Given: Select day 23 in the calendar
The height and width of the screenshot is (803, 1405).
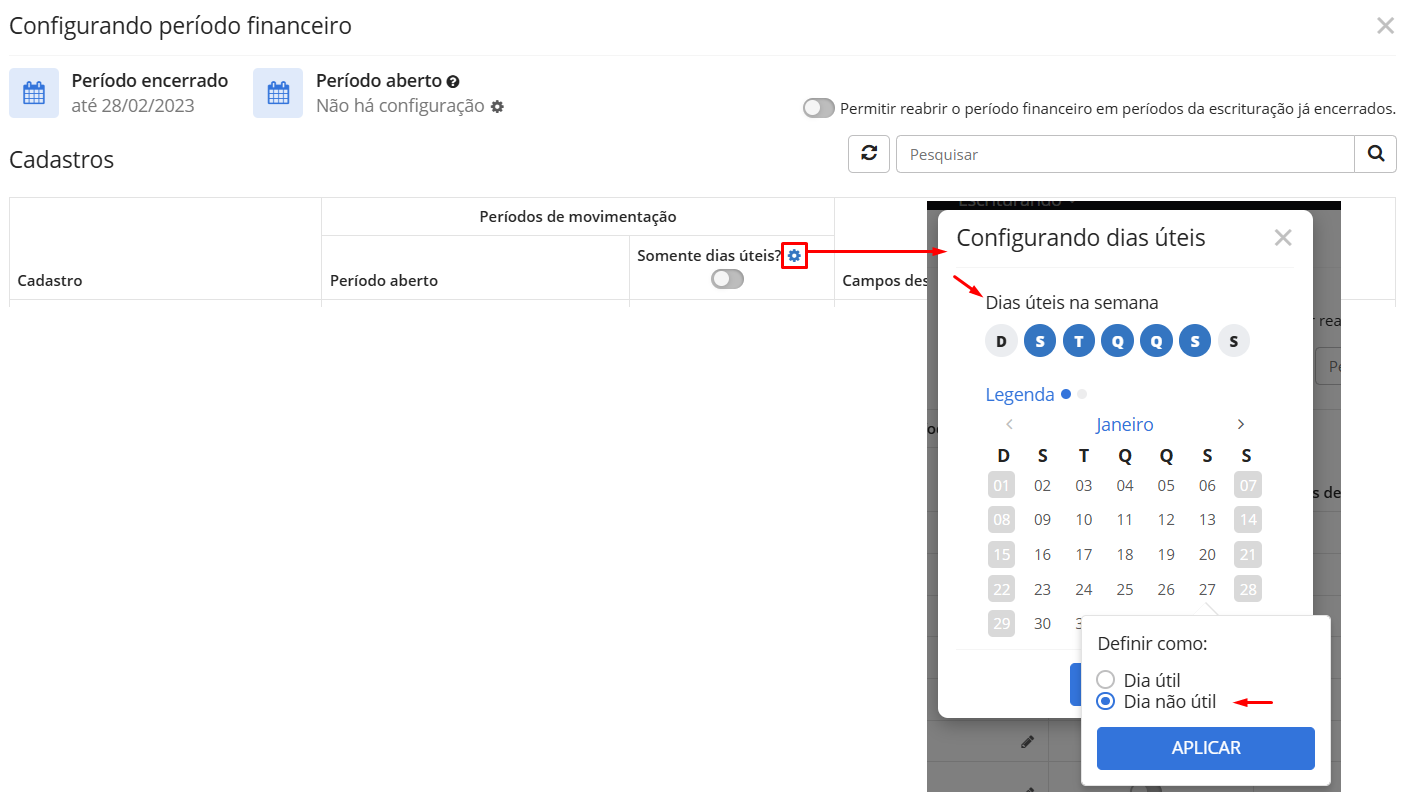Looking at the screenshot, I should point(1042,589).
